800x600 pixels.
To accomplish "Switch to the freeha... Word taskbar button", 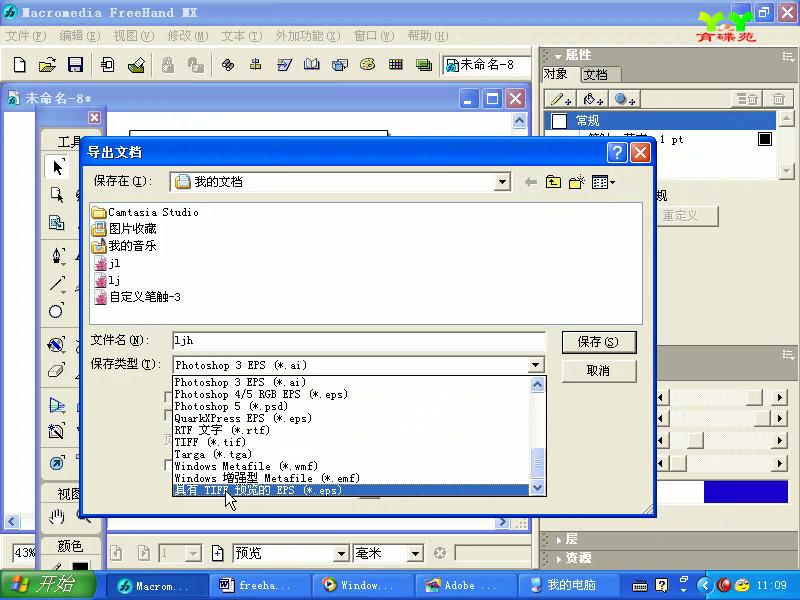I will (260, 585).
